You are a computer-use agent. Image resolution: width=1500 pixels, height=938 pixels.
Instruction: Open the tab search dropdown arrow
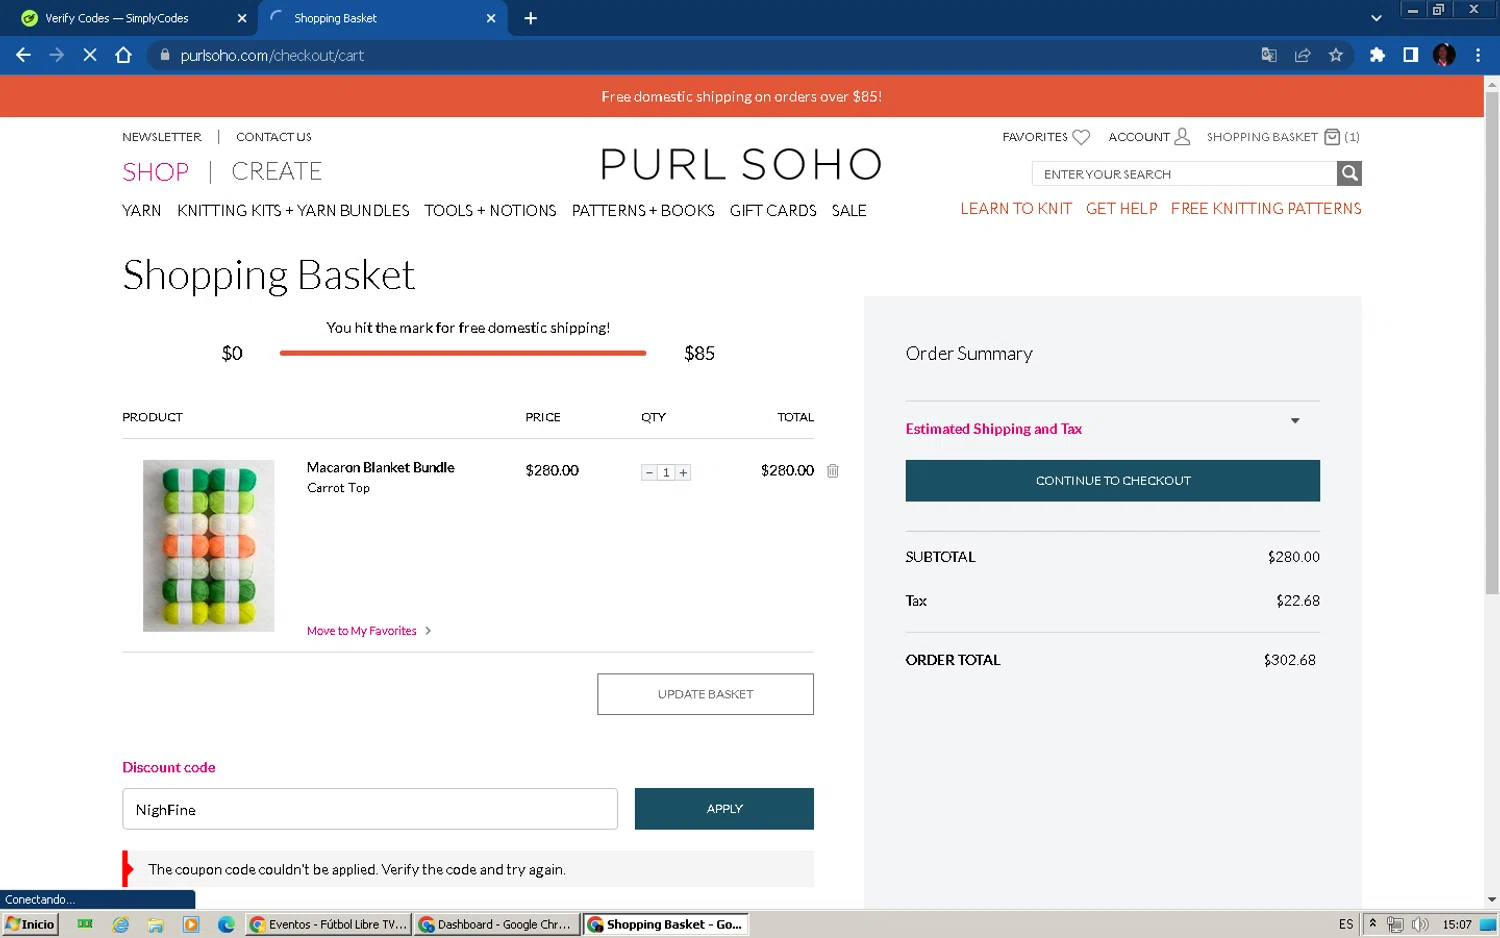click(1376, 18)
